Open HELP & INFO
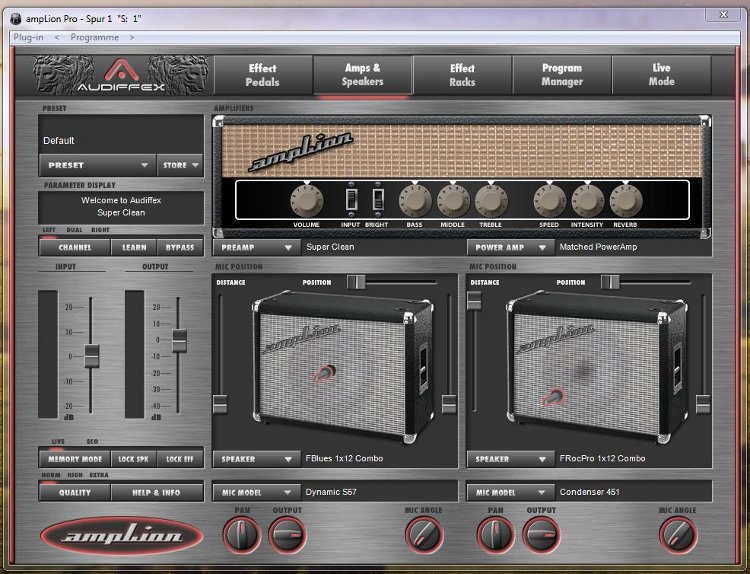 157,492
